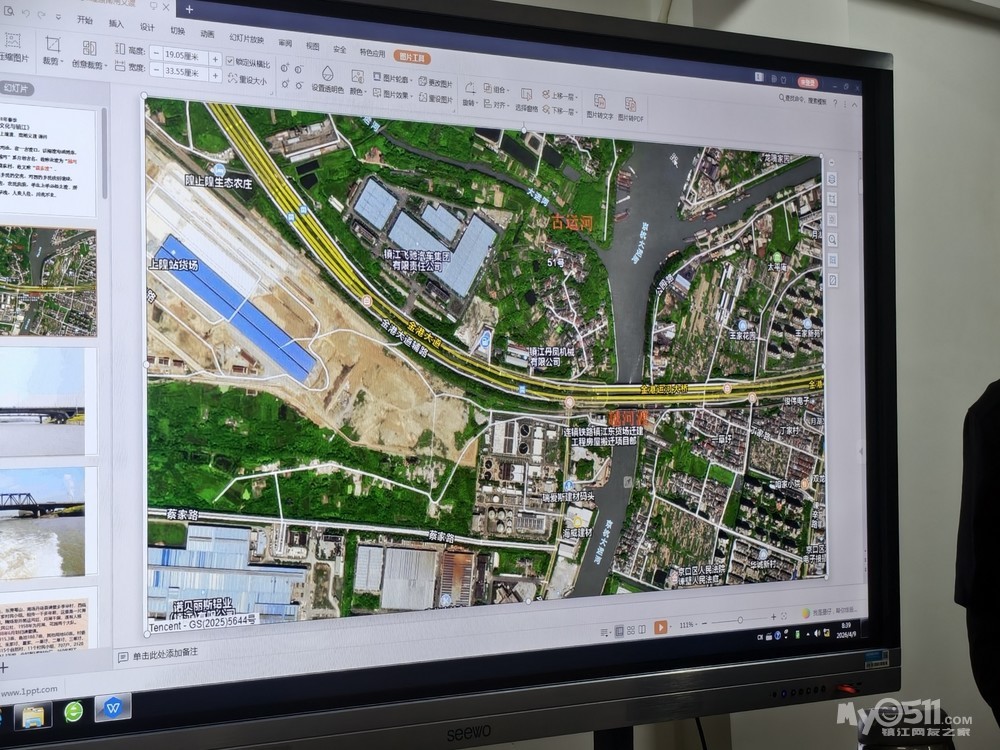
Task: Open the Creative Crop (创意裁剪) tool
Action: (x=90, y=52)
